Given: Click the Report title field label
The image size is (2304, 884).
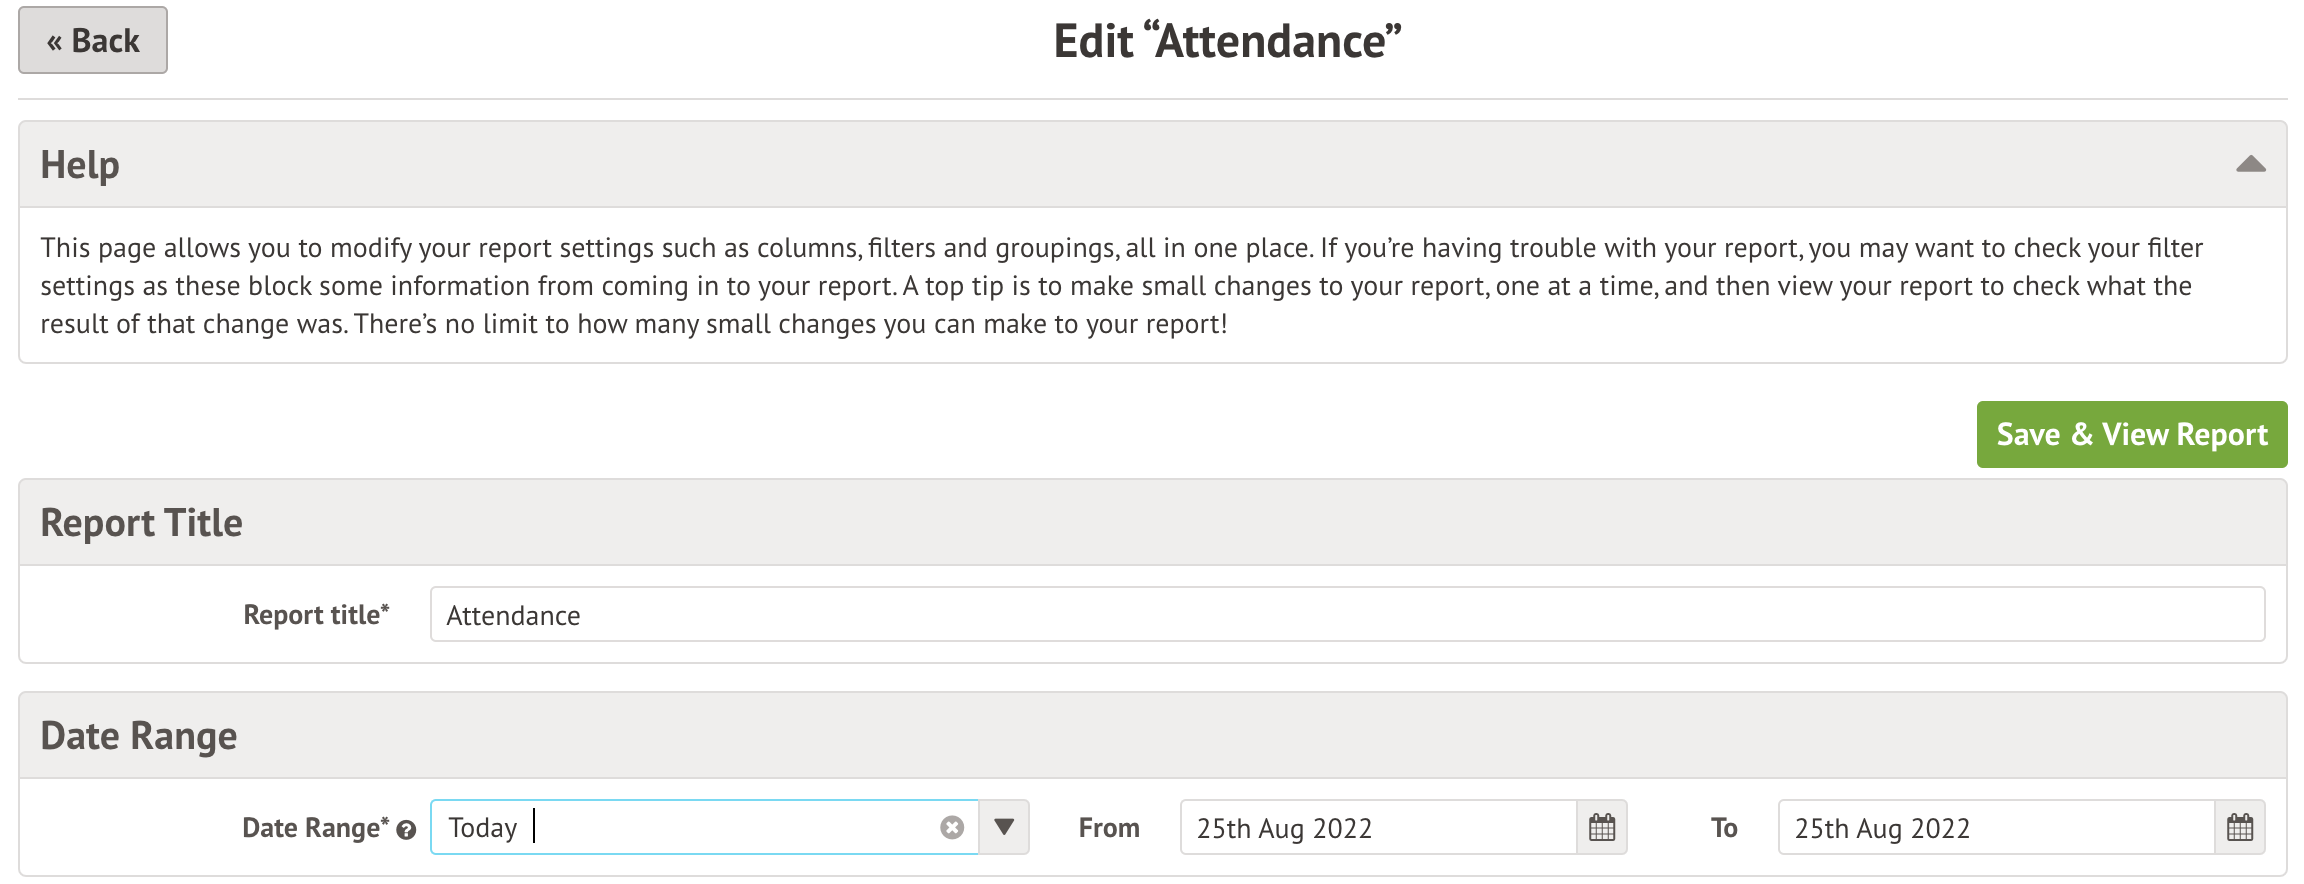Looking at the screenshot, I should click(315, 615).
